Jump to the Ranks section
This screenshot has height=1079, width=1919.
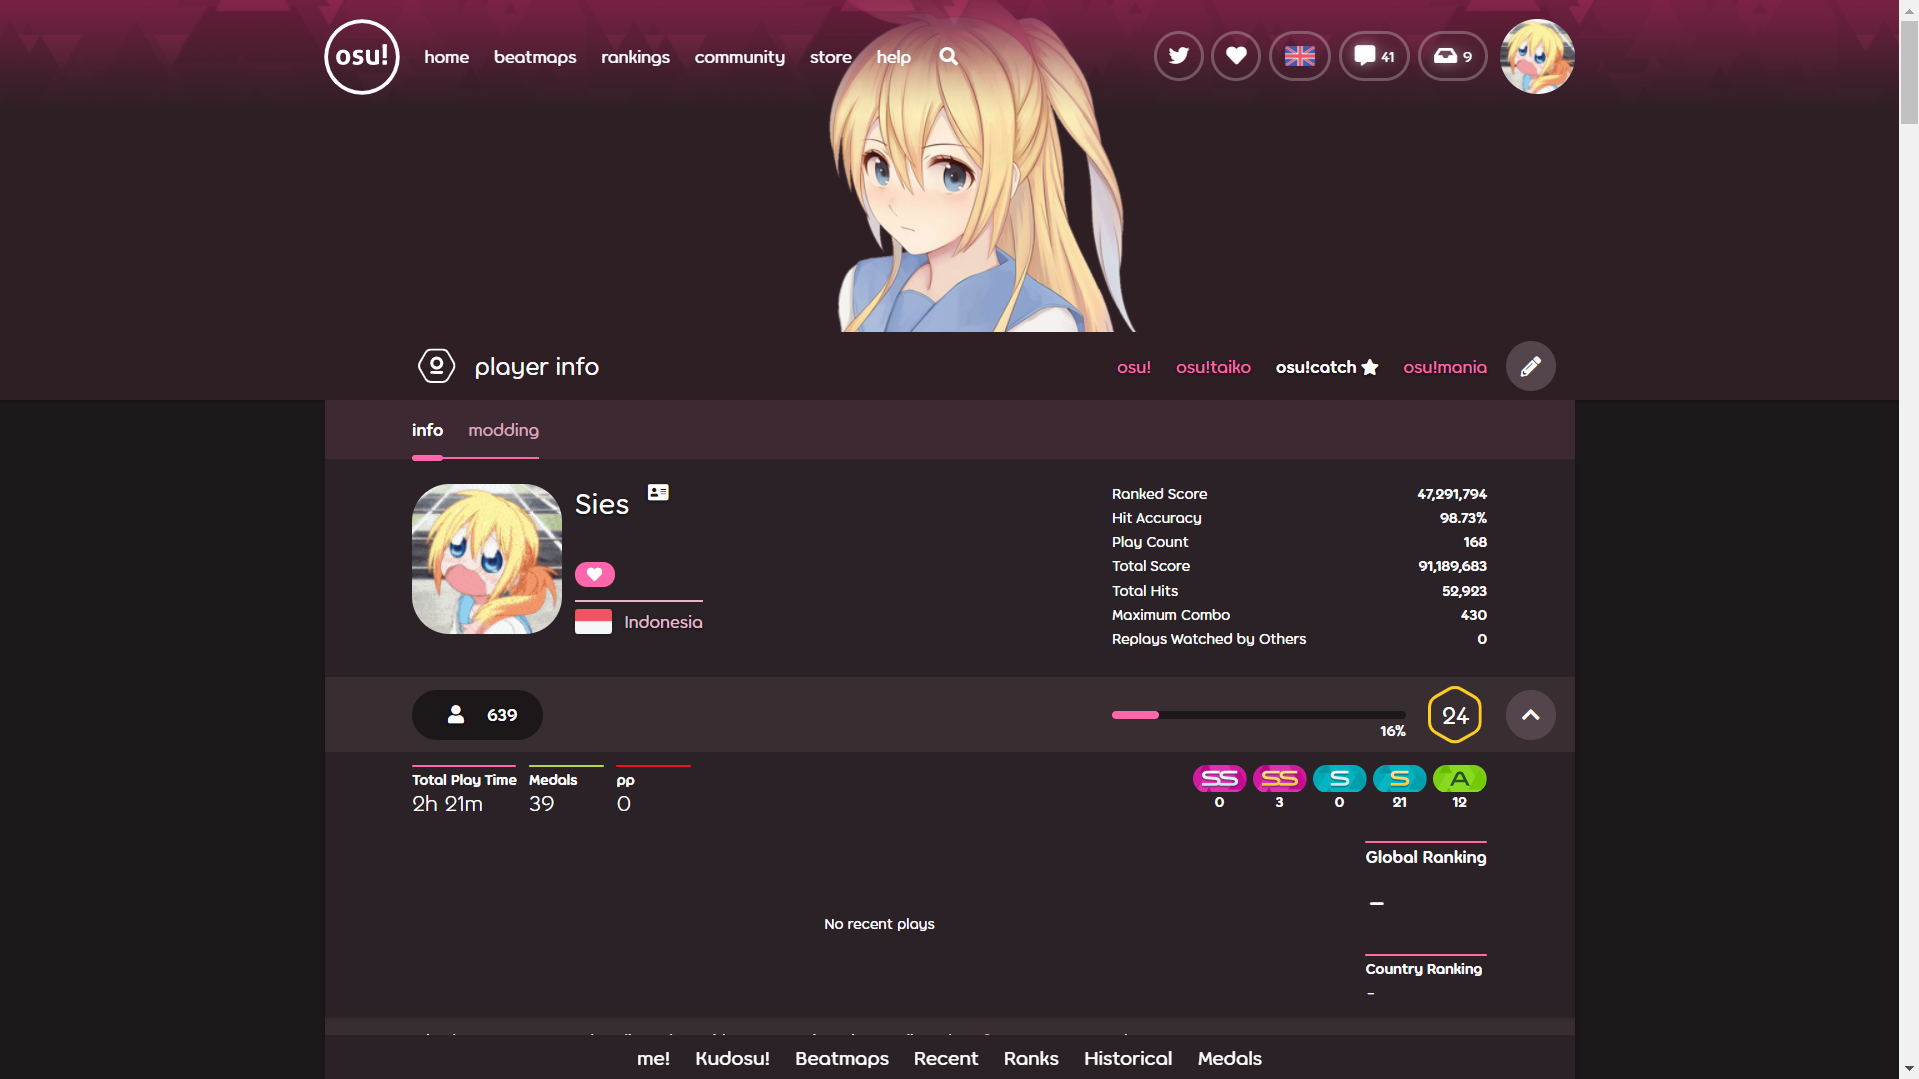pos(1031,1058)
